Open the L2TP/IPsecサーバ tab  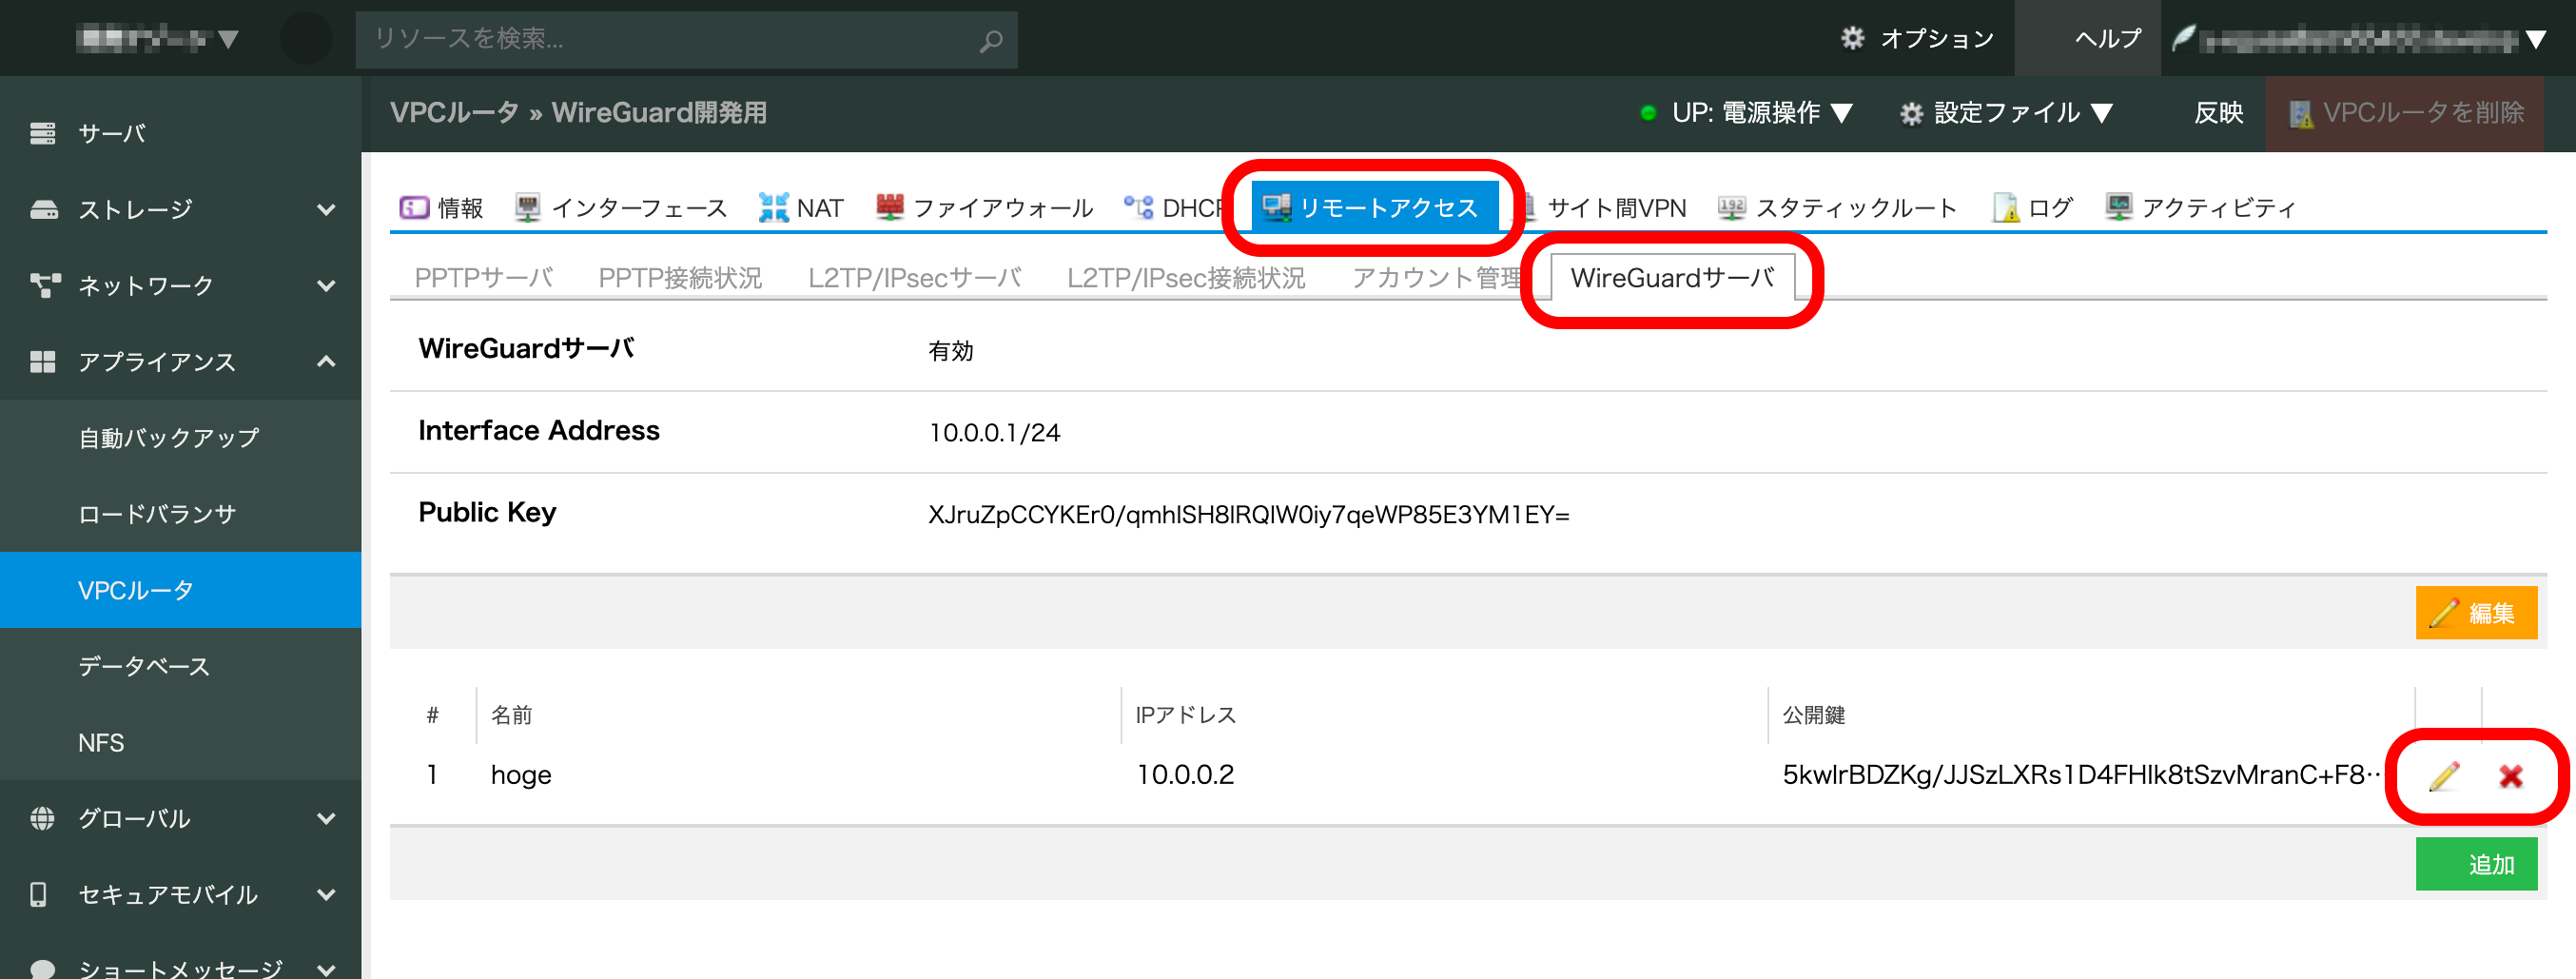click(x=914, y=277)
